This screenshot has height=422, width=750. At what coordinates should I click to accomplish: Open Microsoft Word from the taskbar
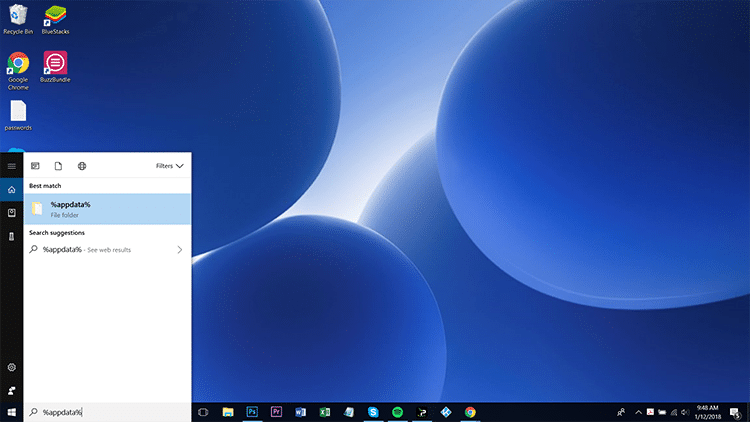coord(300,412)
